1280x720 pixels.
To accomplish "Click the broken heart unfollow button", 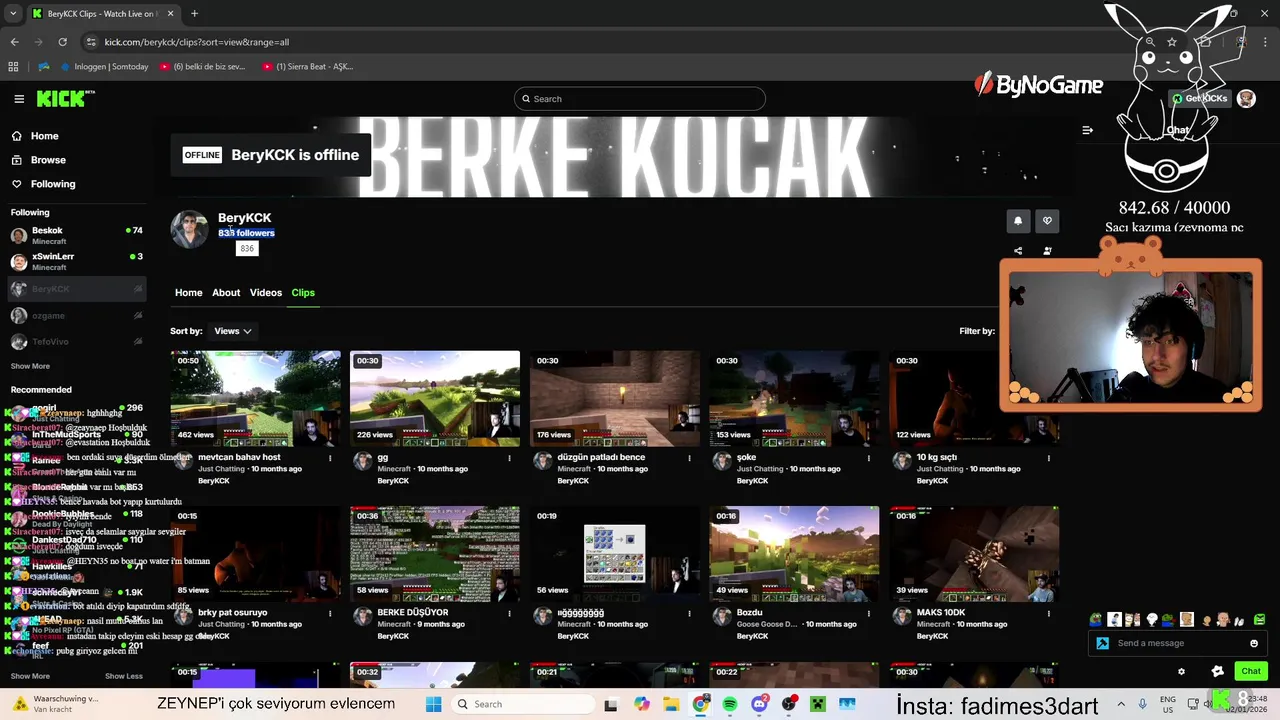I will coord(1047,221).
